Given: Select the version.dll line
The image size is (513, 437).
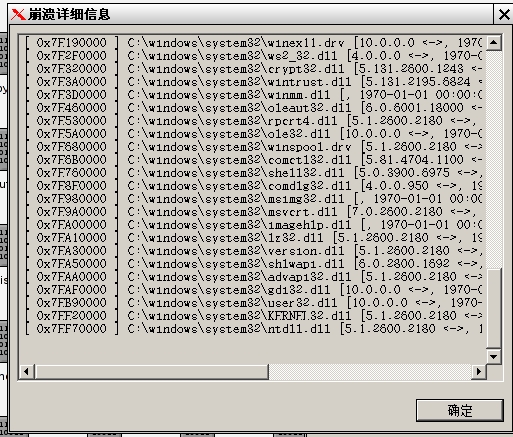Looking at the screenshot, I should pos(253,251).
